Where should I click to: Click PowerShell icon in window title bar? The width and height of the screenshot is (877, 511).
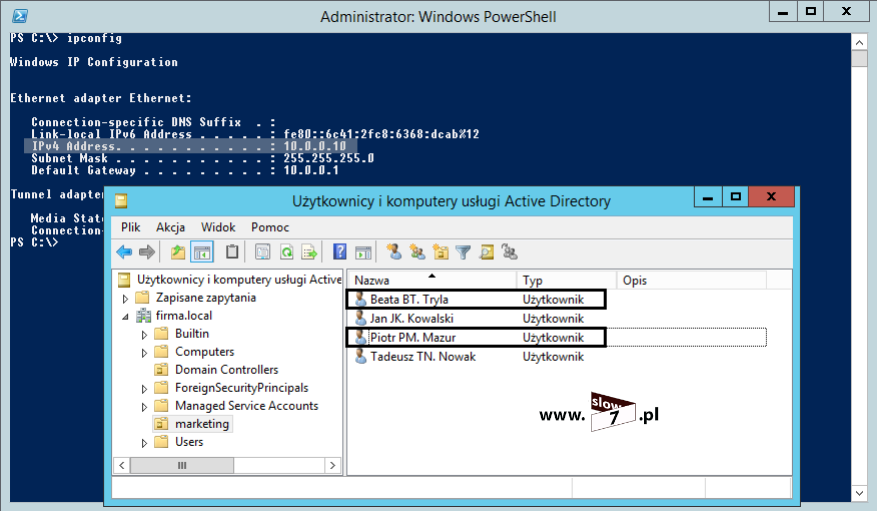point(20,16)
